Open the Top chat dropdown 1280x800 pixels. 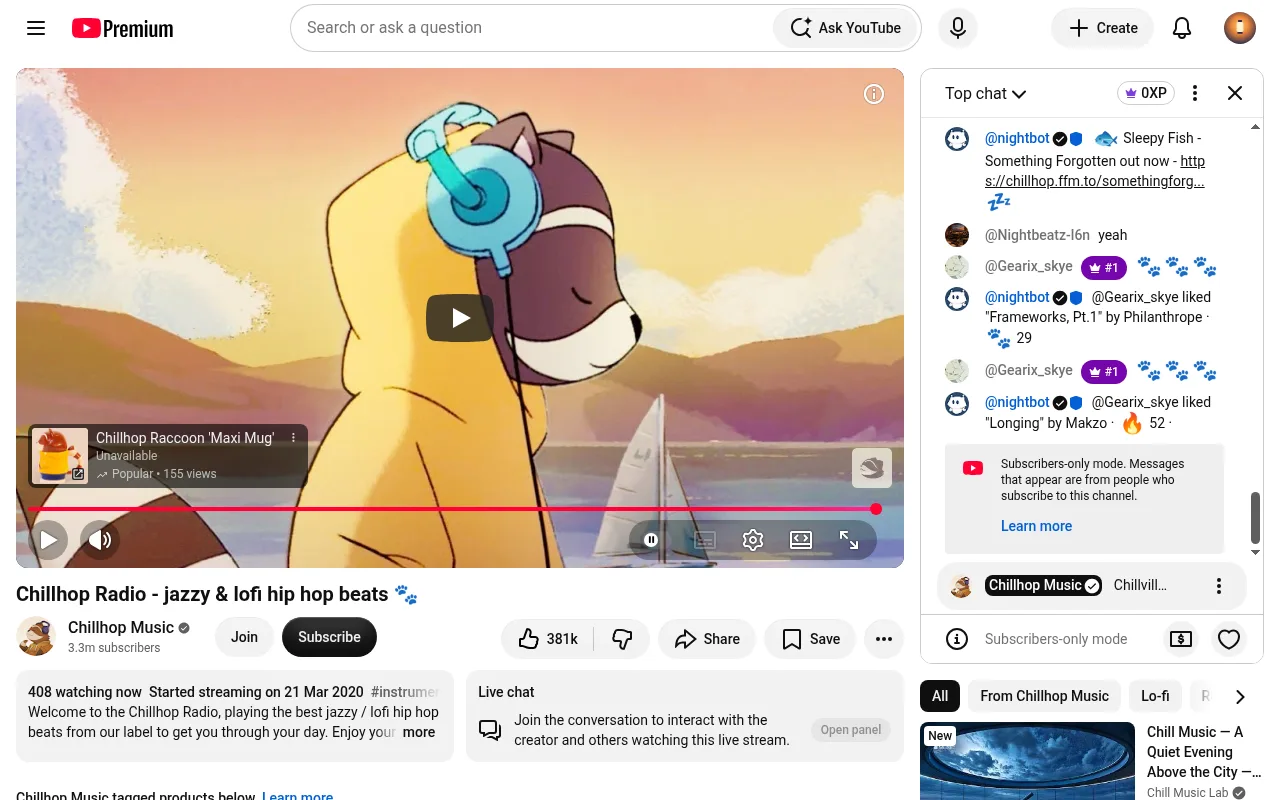[986, 93]
